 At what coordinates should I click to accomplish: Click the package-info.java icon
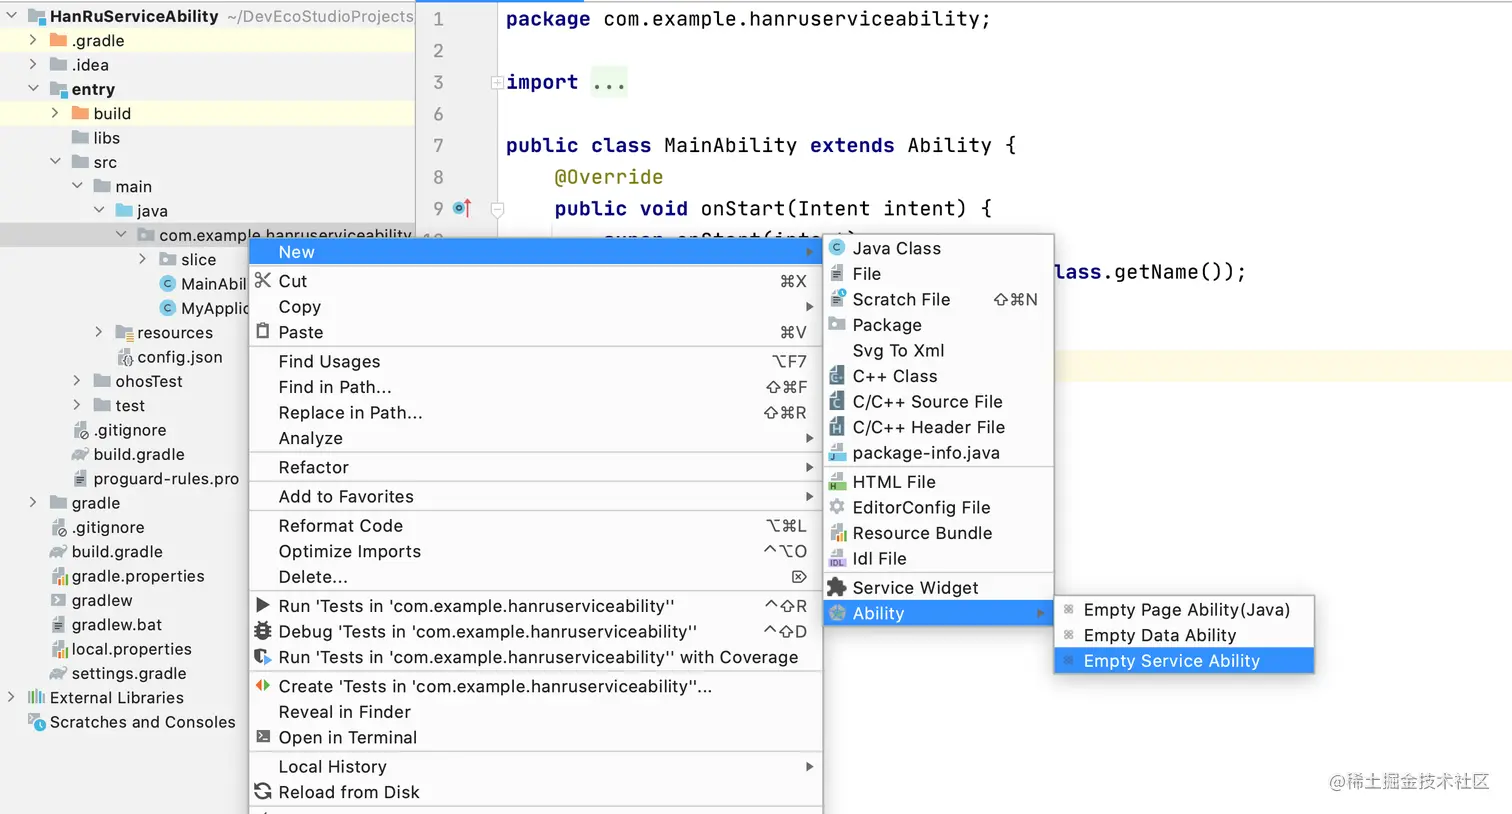tap(837, 453)
